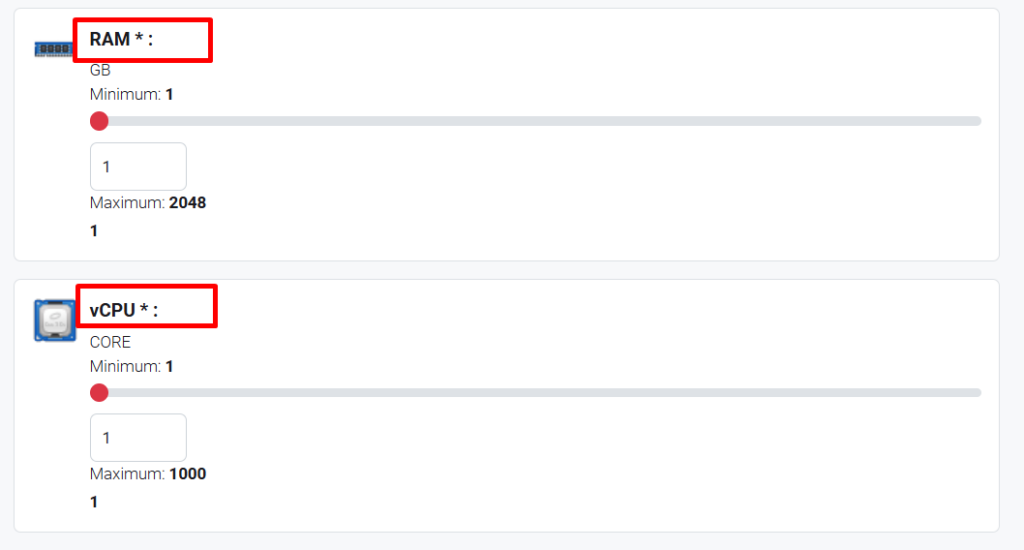Viewport: 1024px width, 550px height.
Task: Focus the RAM value input box
Action: click(138, 167)
